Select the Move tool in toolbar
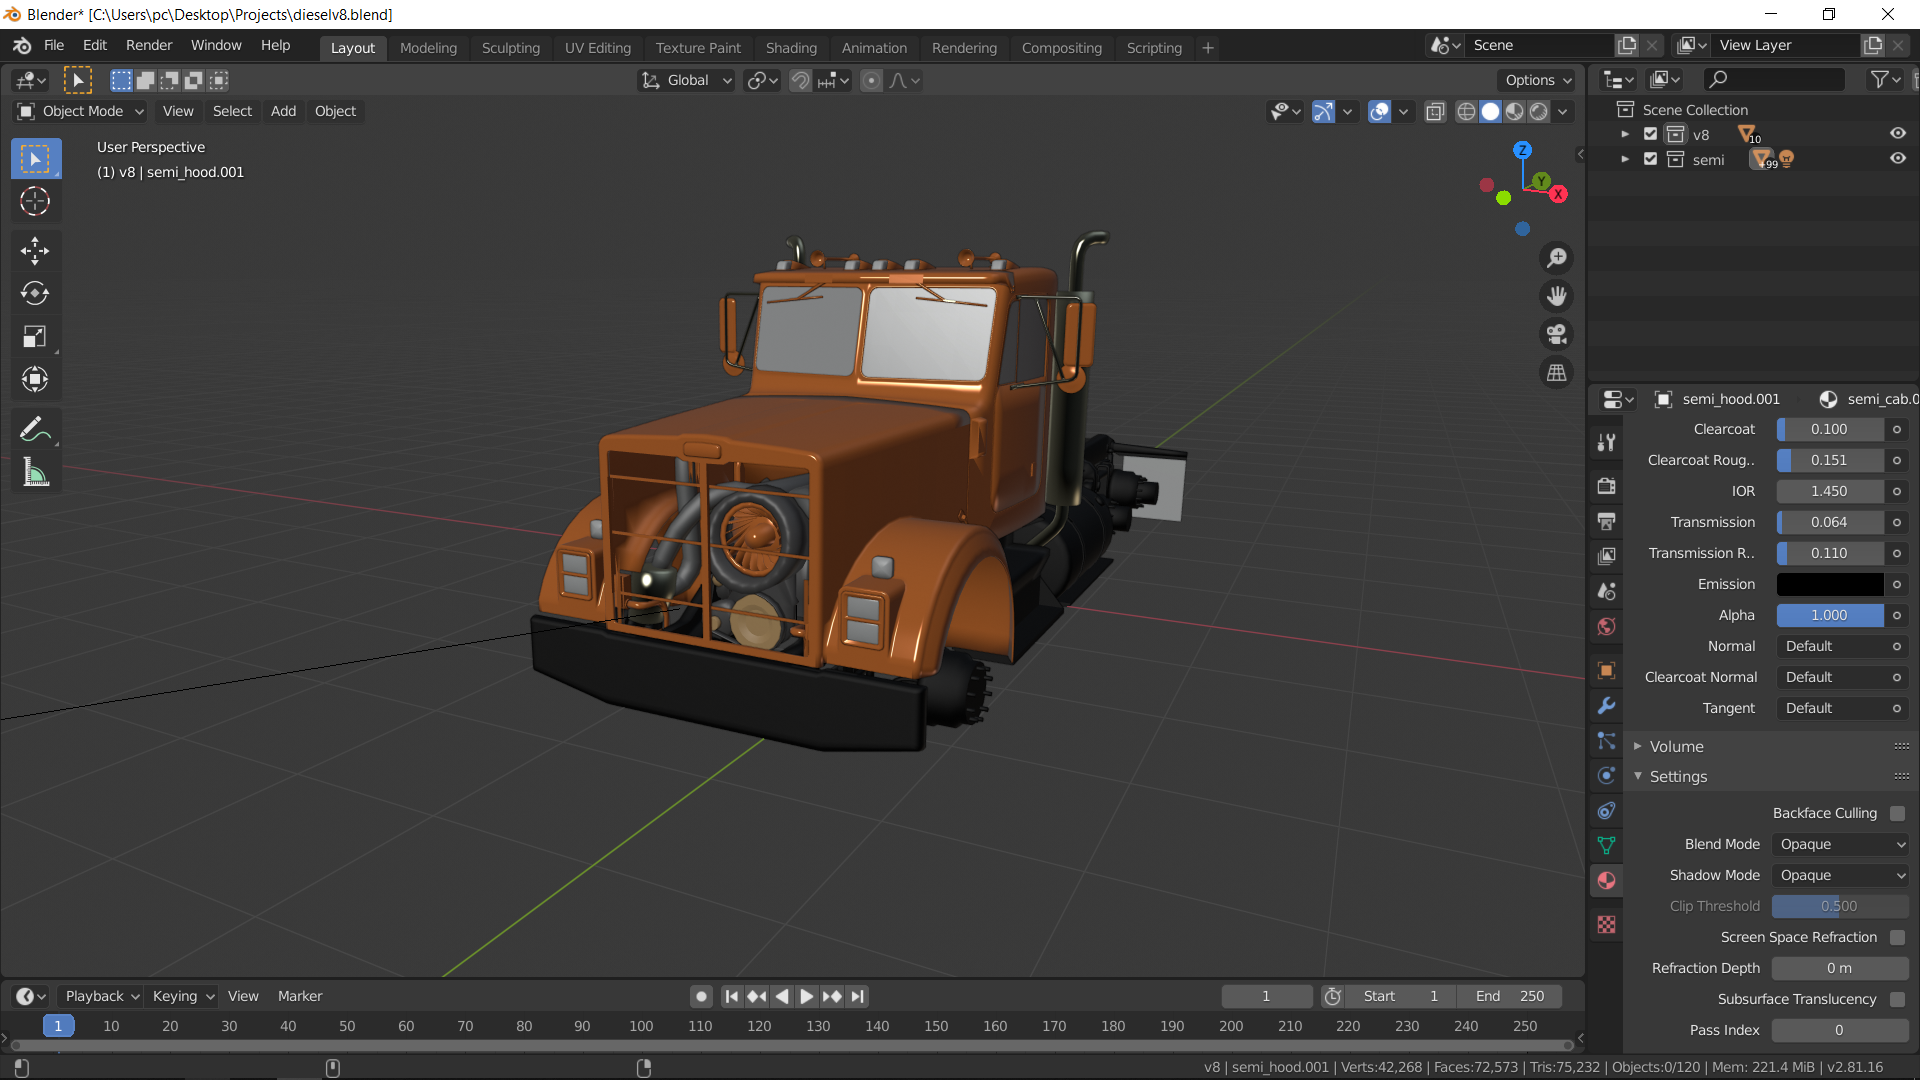 click(x=35, y=251)
